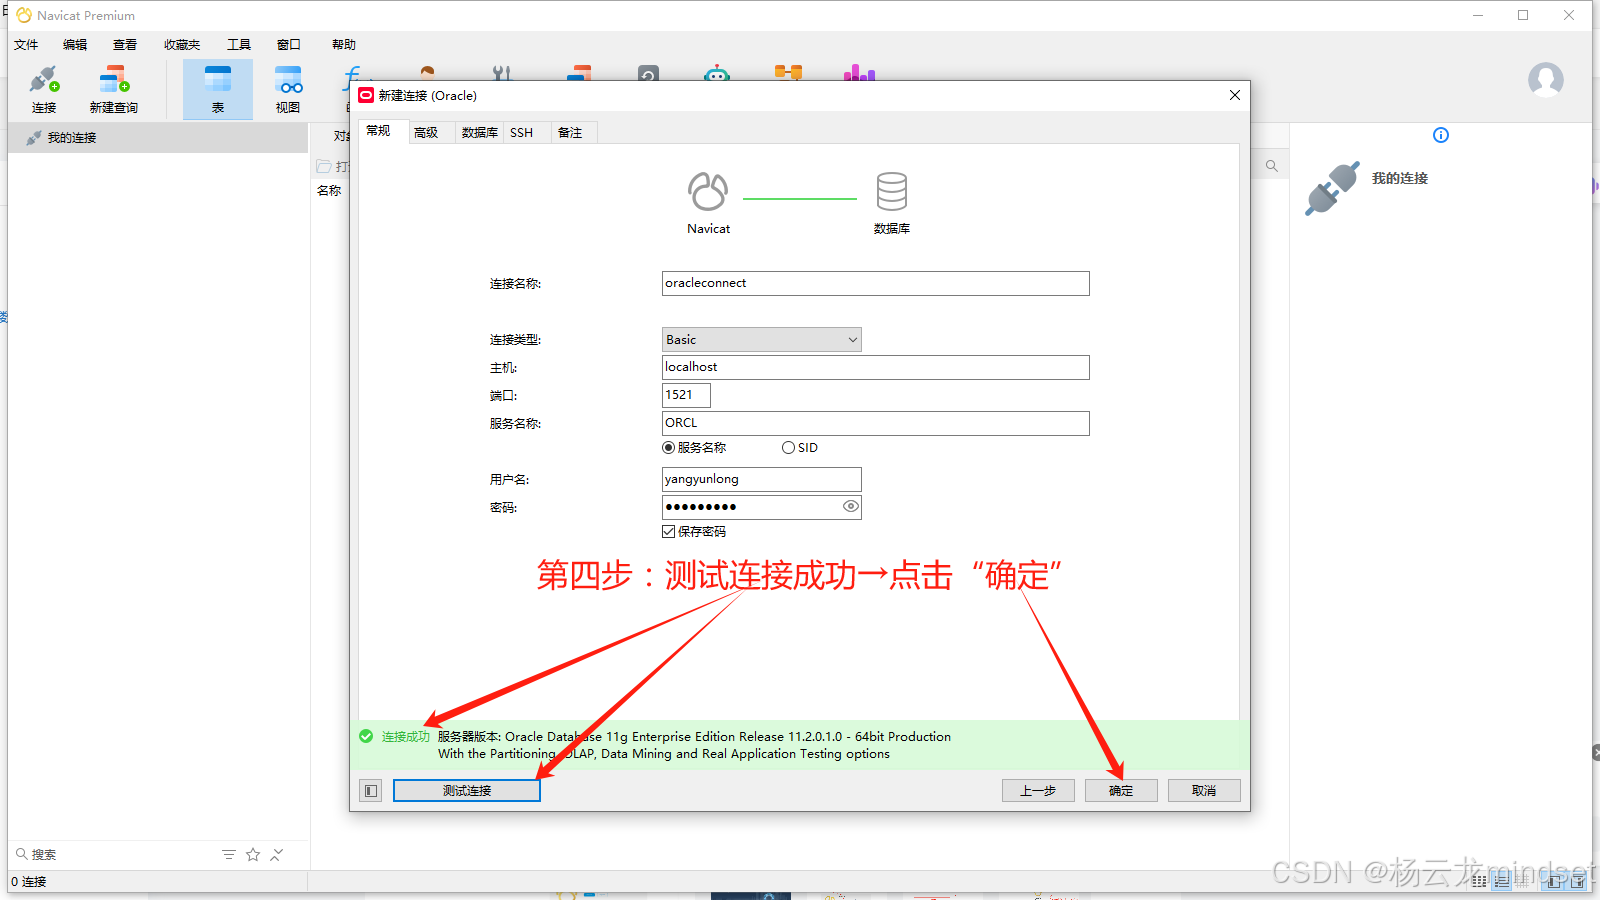The image size is (1600, 900).
Task: Click the information icon in right panel
Action: pyautogui.click(x=1441, y=135)
